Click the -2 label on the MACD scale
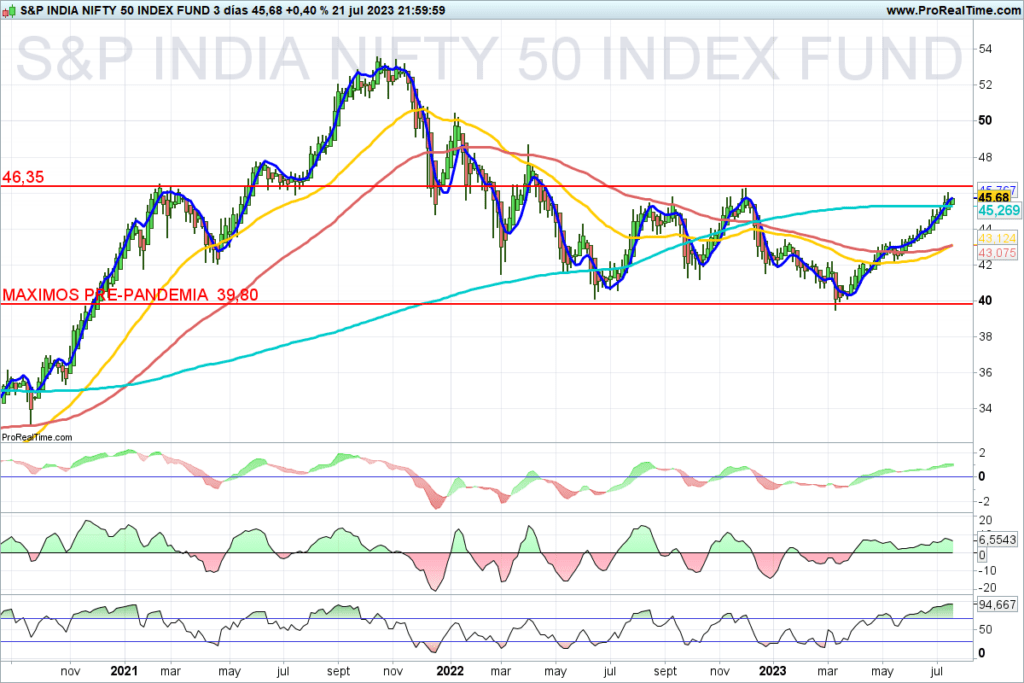 [982, 501]
